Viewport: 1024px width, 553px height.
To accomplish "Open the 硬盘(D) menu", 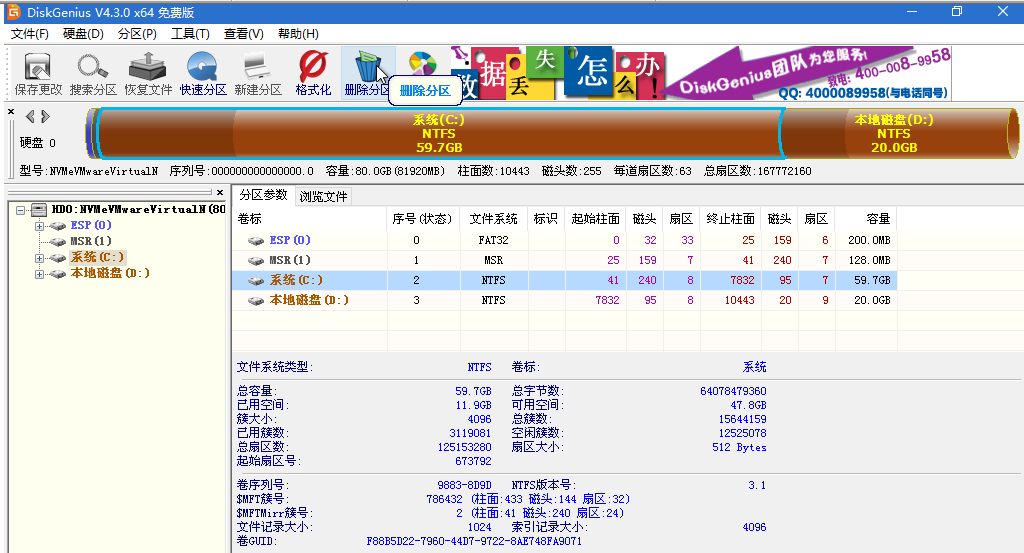I will pyautogui.click(x=83, y=34).
